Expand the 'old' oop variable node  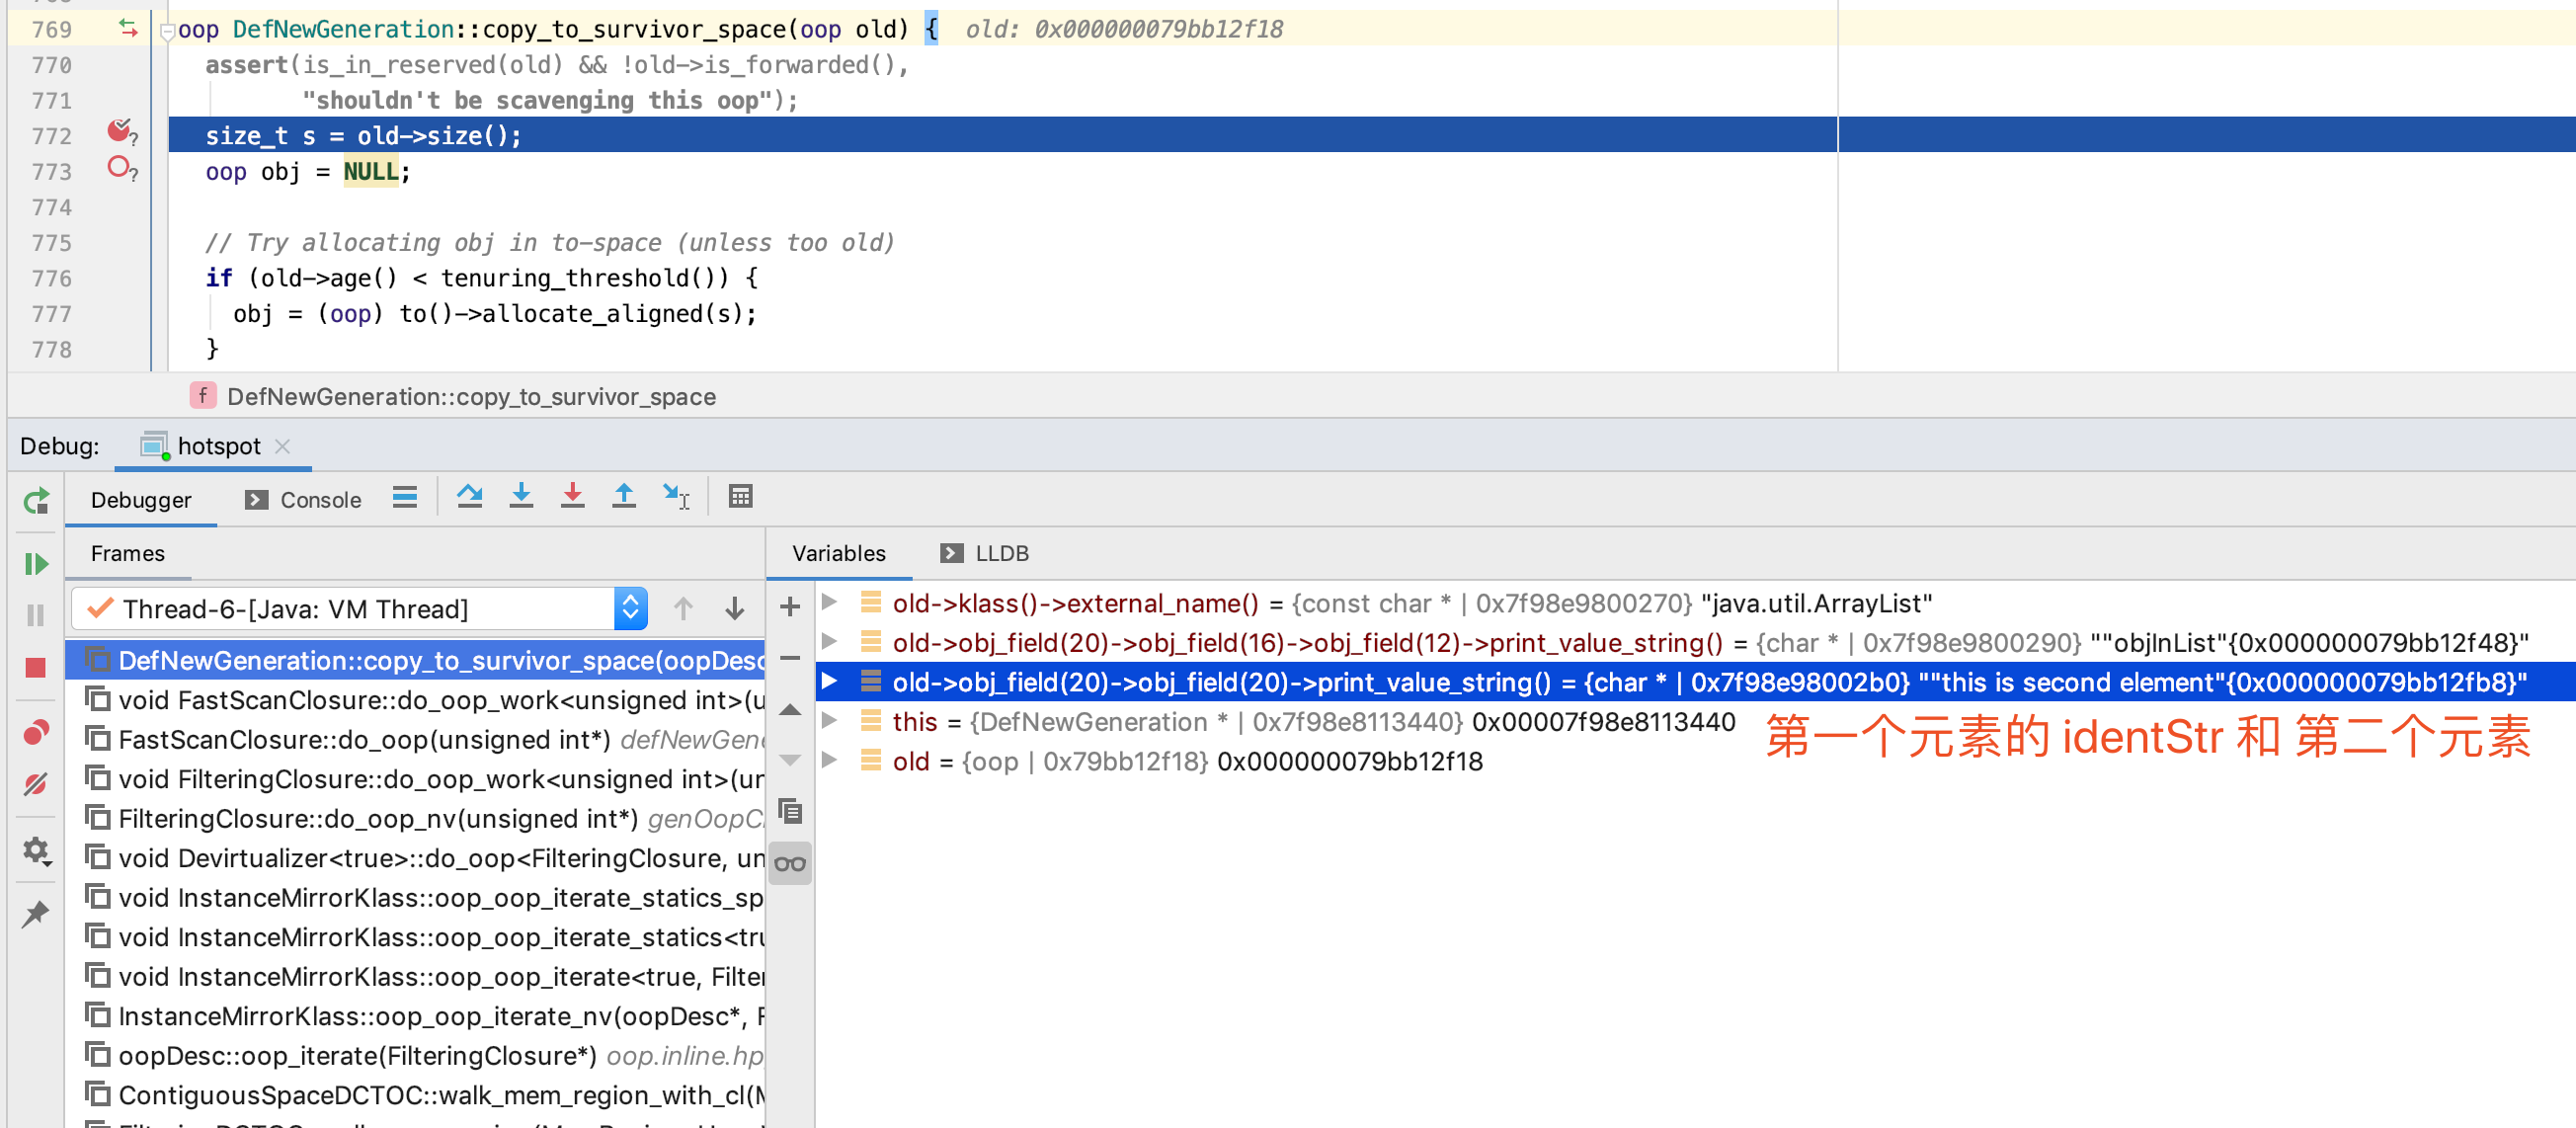(829, 761)
